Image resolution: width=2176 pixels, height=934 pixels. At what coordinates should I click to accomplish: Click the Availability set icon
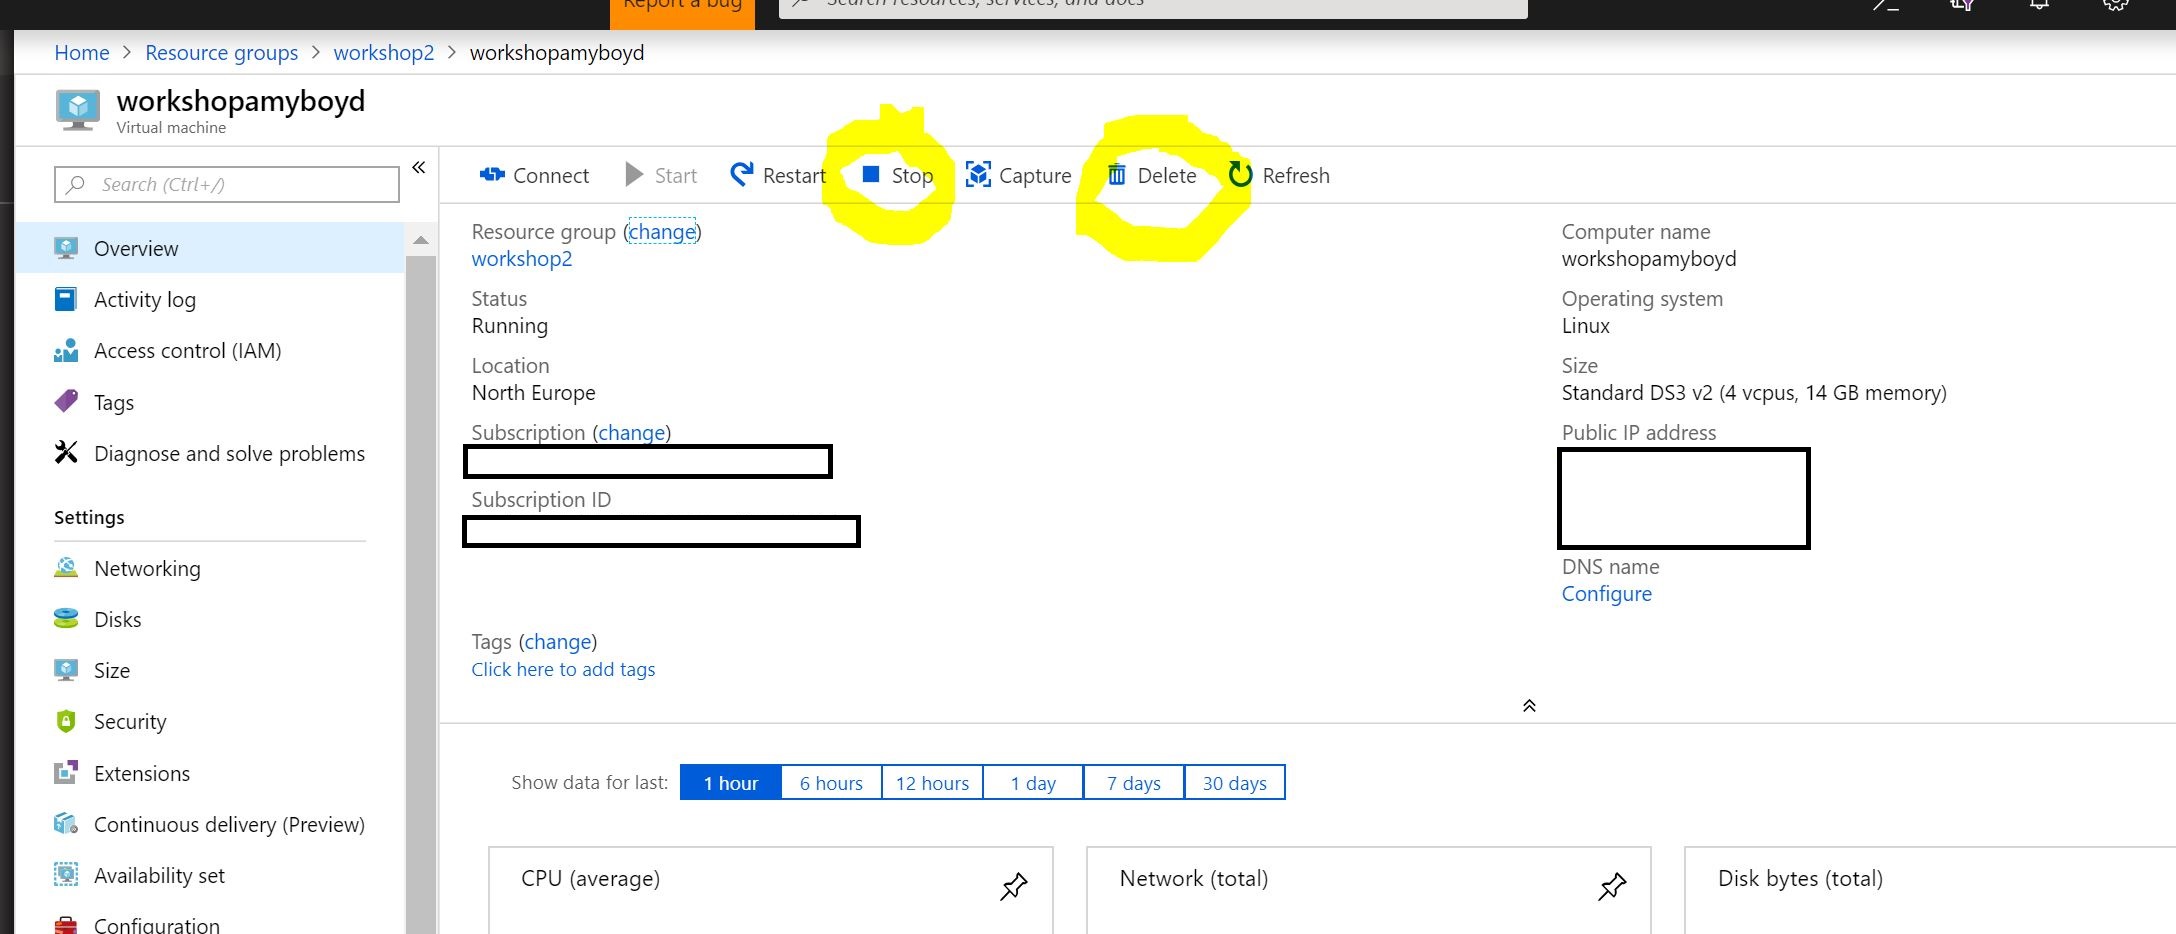[66, 874]
